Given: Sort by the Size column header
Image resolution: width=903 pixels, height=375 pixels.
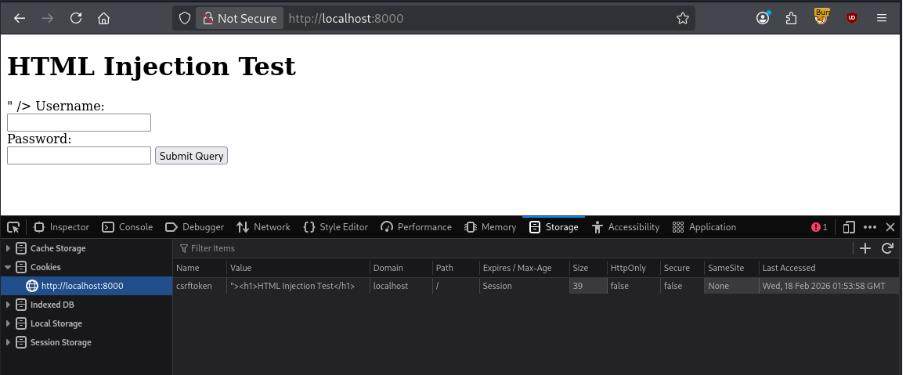Looking at the screenshot, I should (588, 268).
